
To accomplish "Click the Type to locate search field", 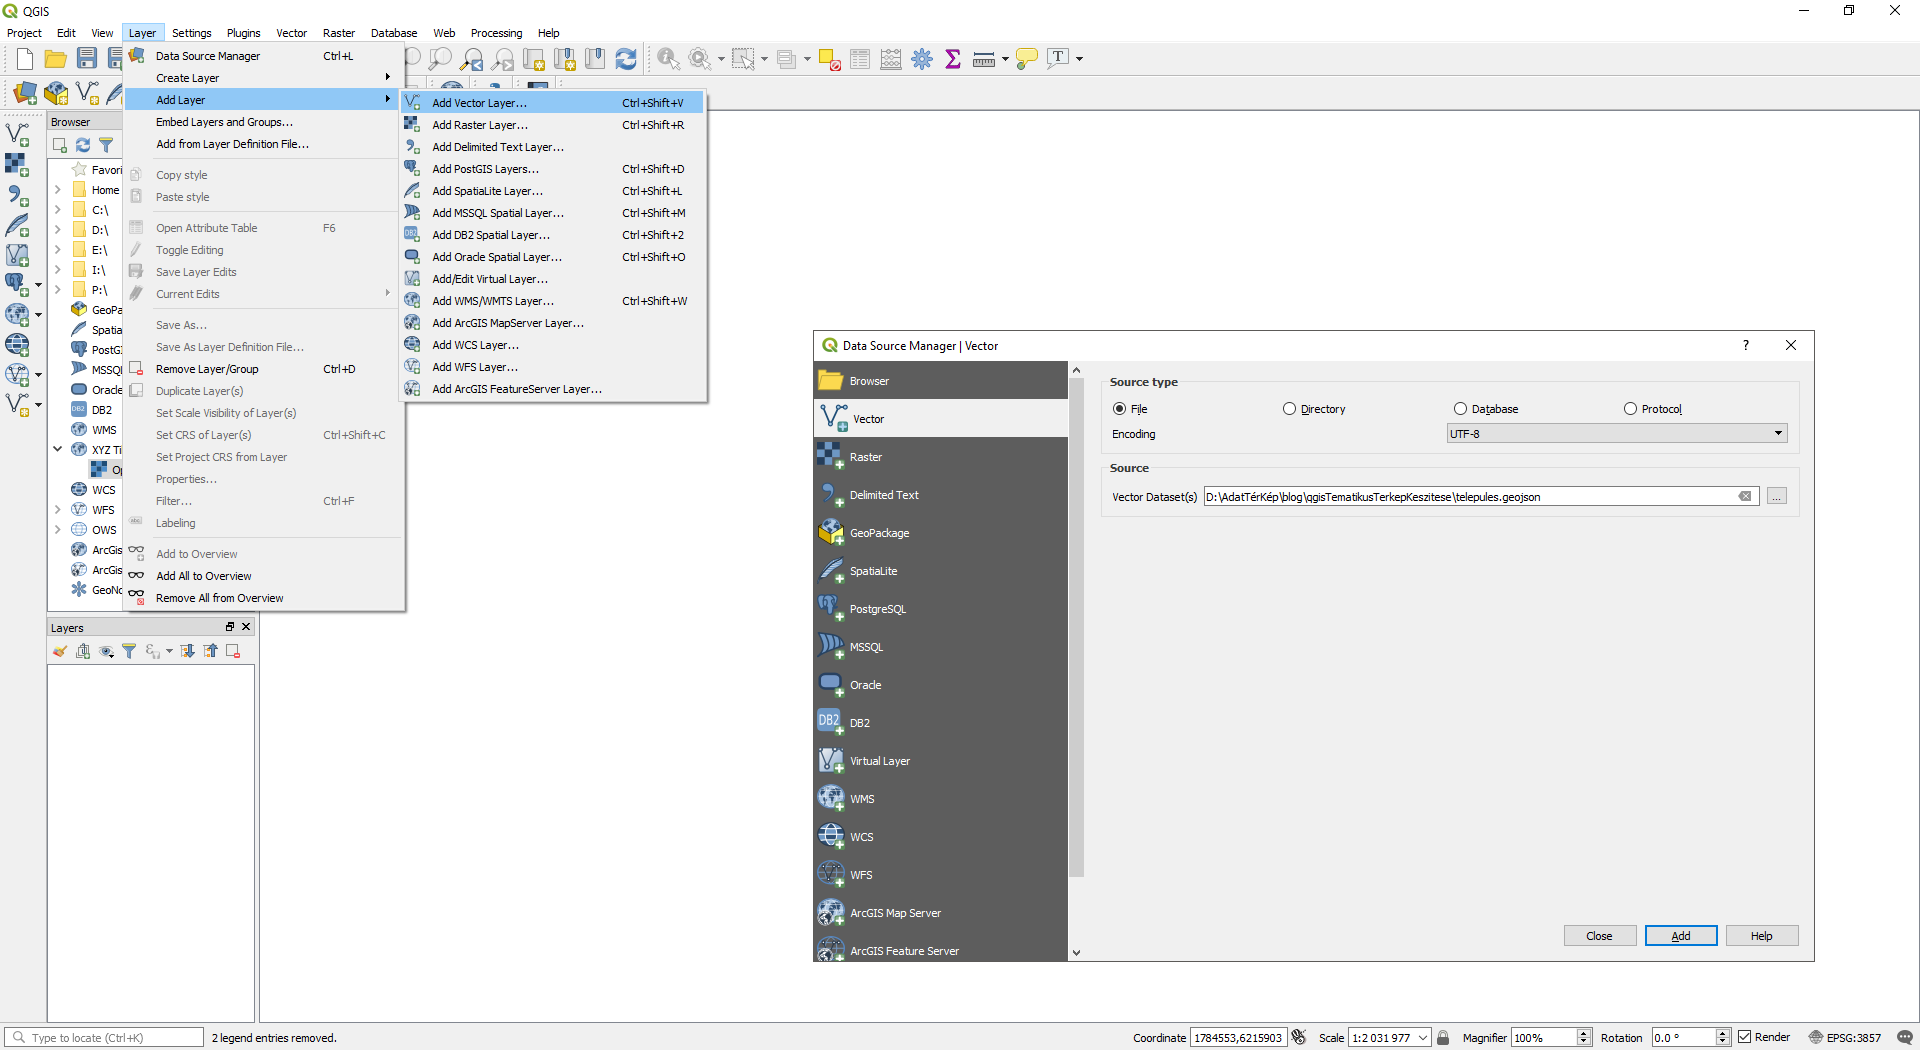I will pyautogui.click(x=104, y=1038).
